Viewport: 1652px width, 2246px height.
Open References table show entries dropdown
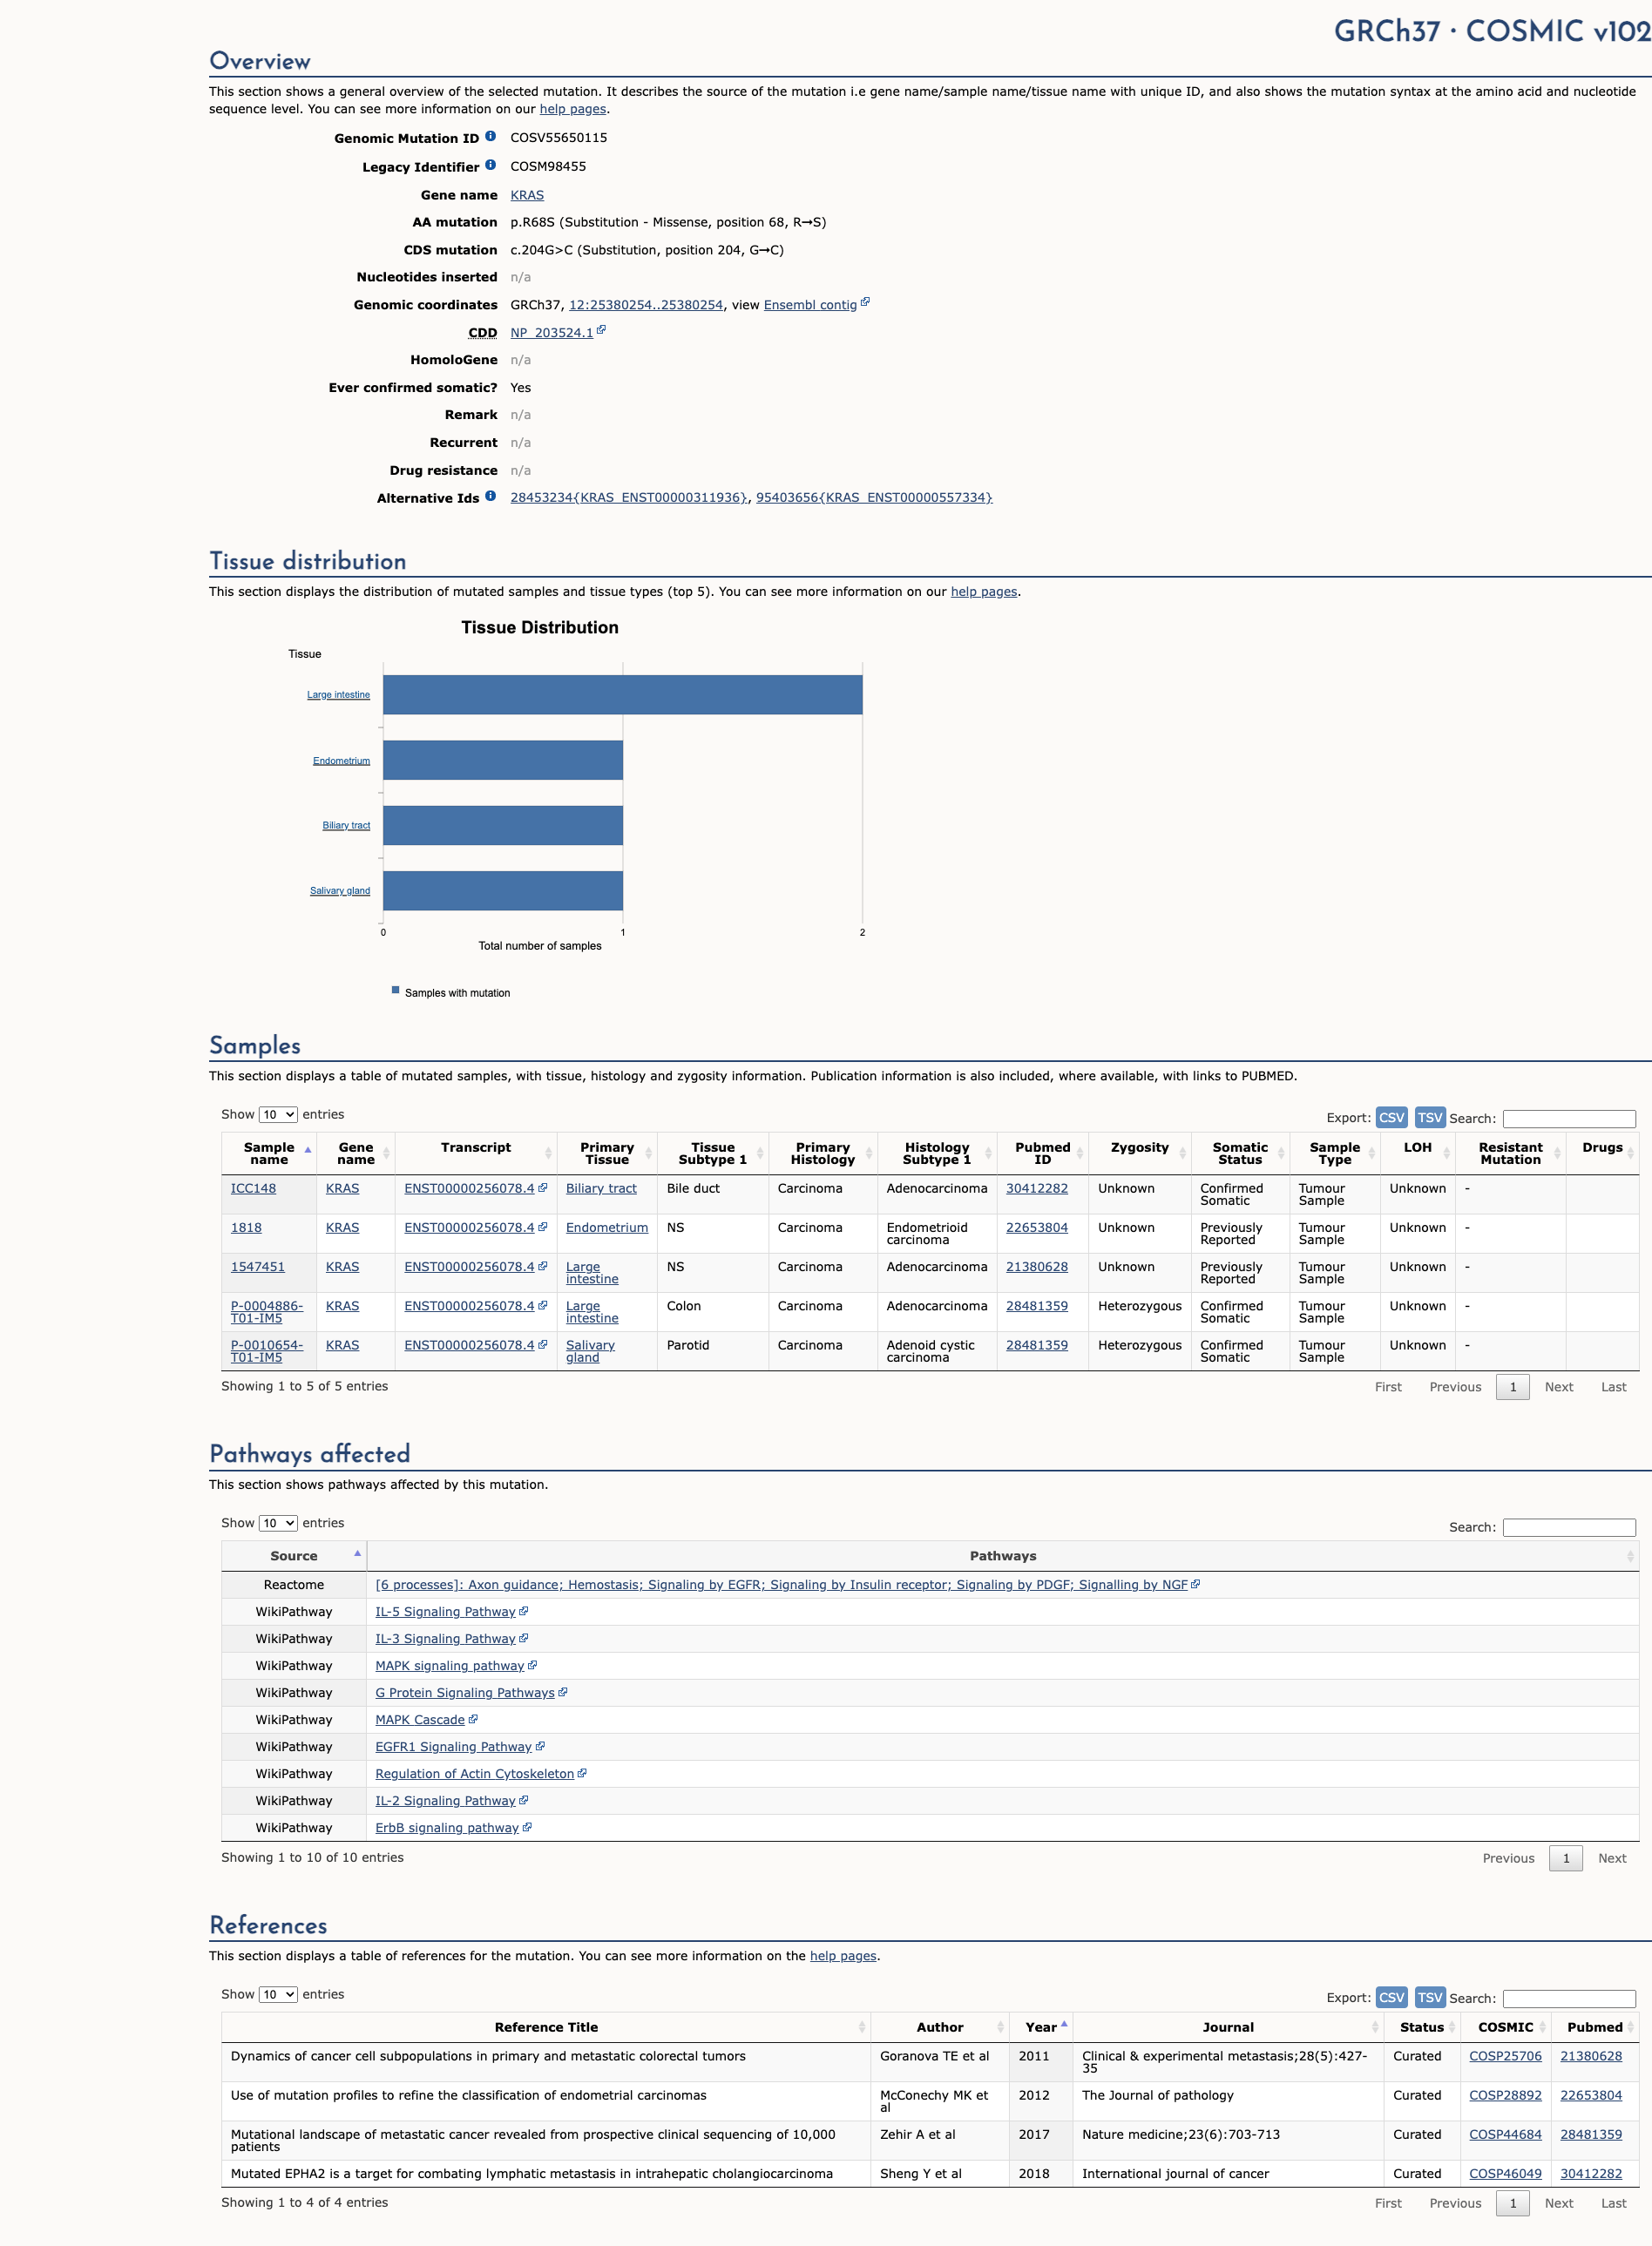coord(278,1994)
